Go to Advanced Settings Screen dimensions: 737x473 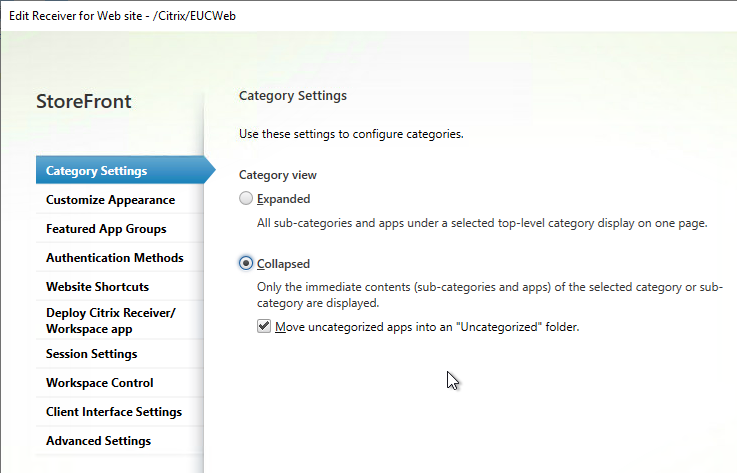click(120, 441)
